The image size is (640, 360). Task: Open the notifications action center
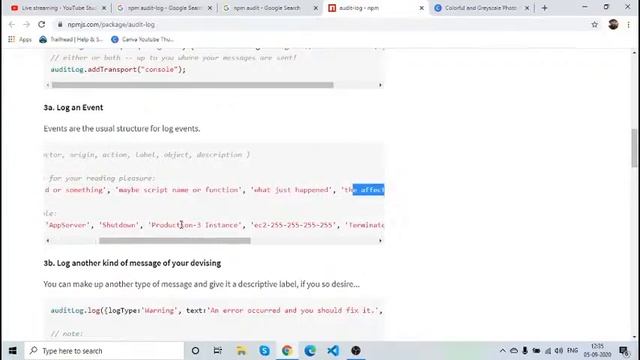pyautogui.click(x=624, y=351)
